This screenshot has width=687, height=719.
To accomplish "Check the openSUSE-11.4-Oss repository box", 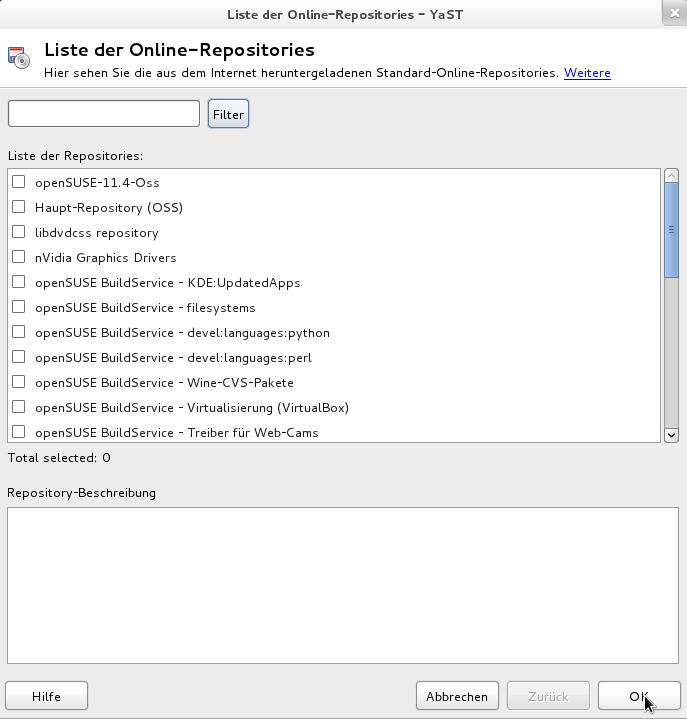I will pos(18,182).
